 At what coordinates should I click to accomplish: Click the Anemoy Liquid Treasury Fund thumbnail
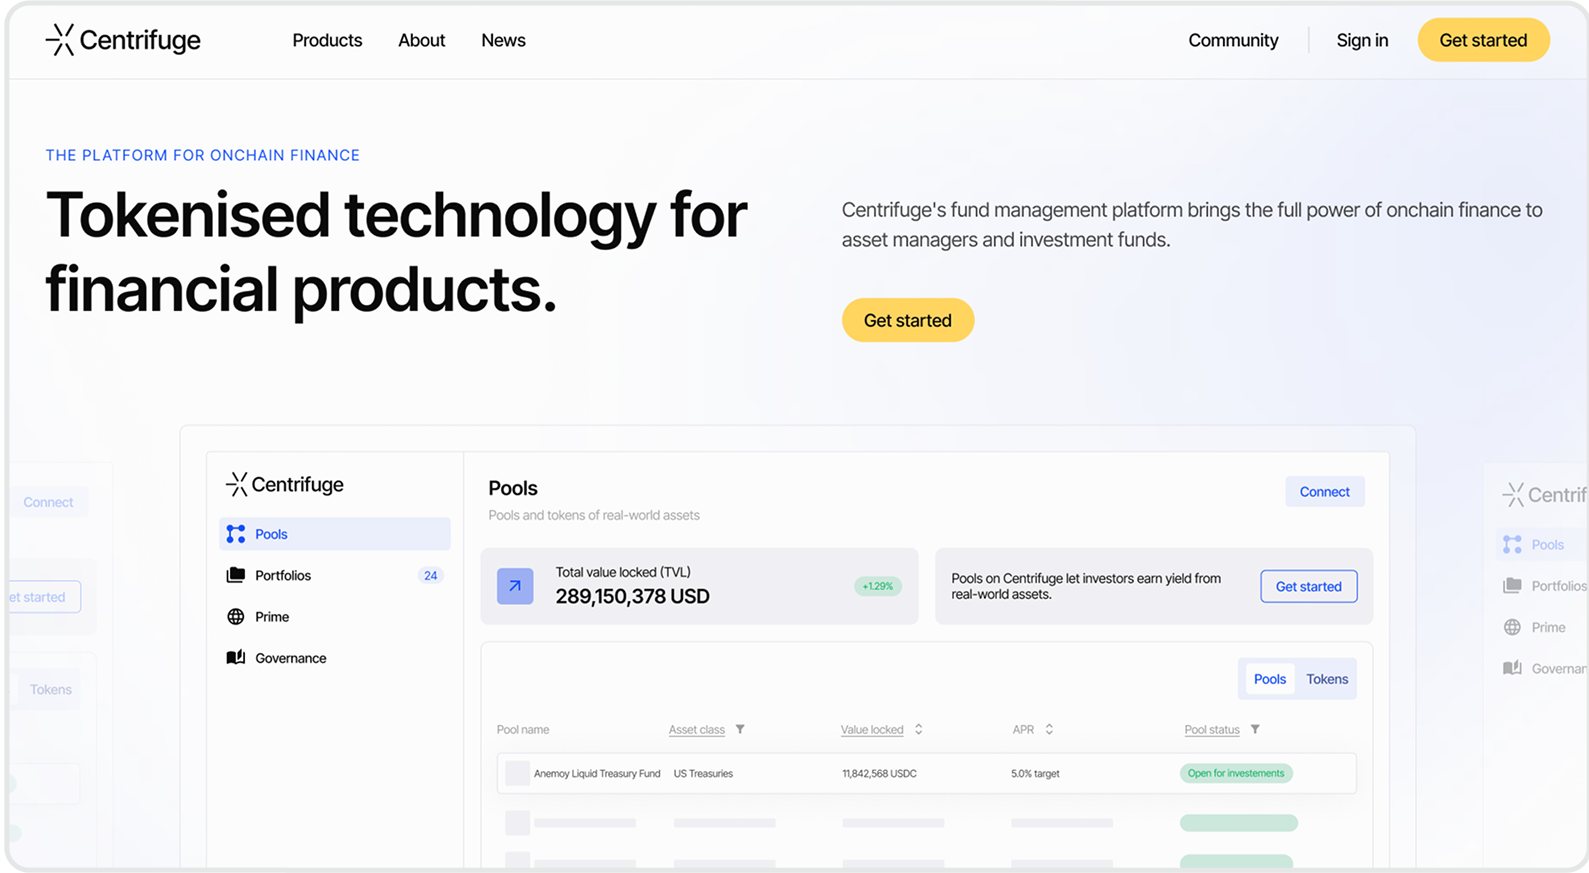517,773
